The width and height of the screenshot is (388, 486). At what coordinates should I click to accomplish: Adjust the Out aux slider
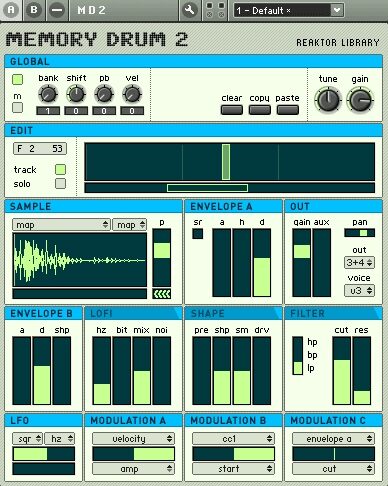tap(322, 262)
